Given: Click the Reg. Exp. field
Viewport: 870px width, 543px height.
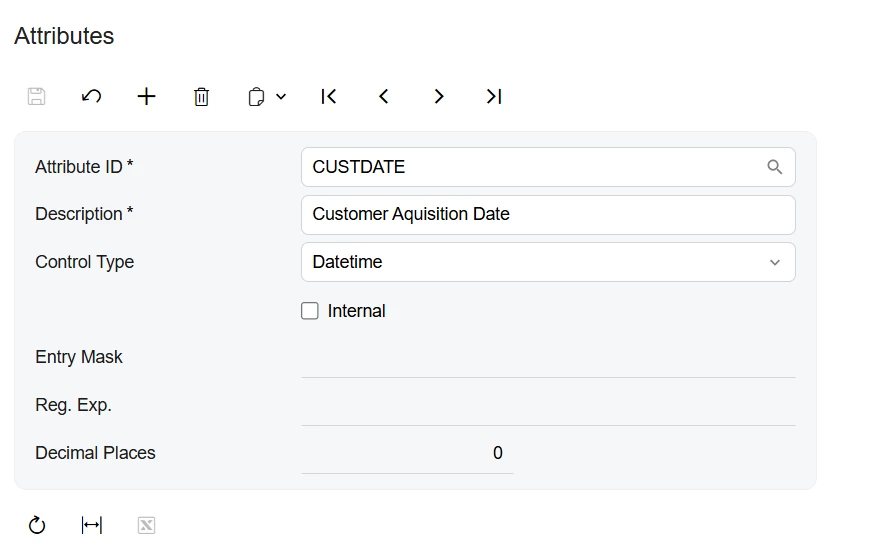Looking at the screenshot, I should point(548,406).
